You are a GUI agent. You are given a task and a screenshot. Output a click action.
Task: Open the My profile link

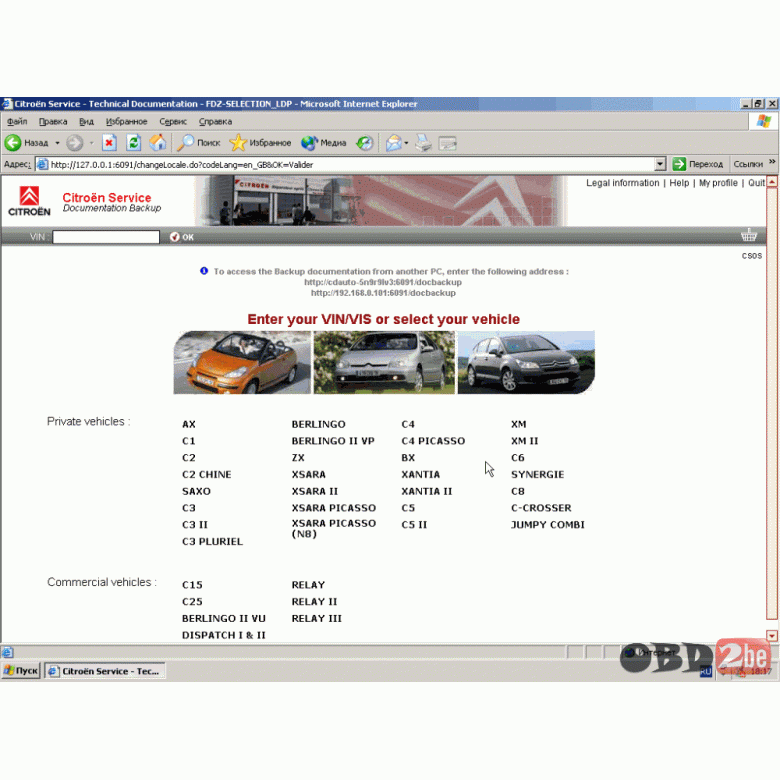point(718,183)
